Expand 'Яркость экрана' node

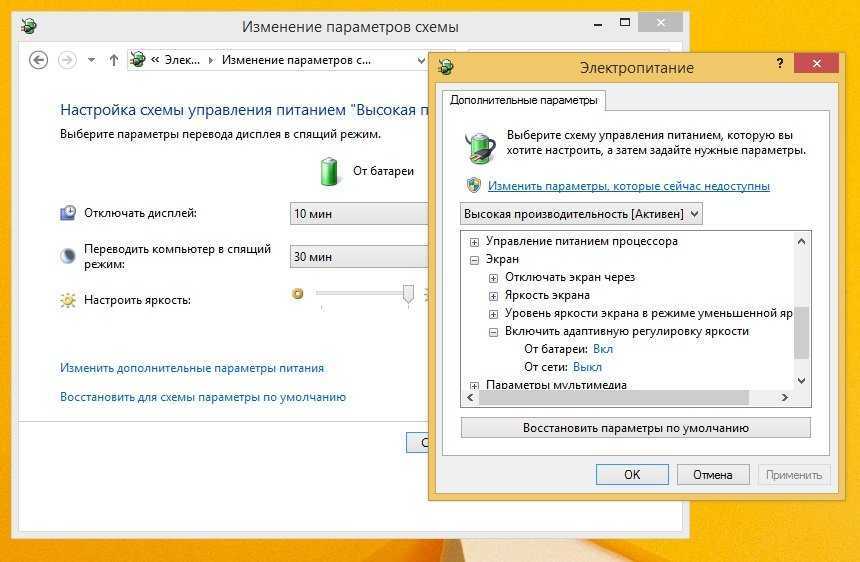coord(494,296)
